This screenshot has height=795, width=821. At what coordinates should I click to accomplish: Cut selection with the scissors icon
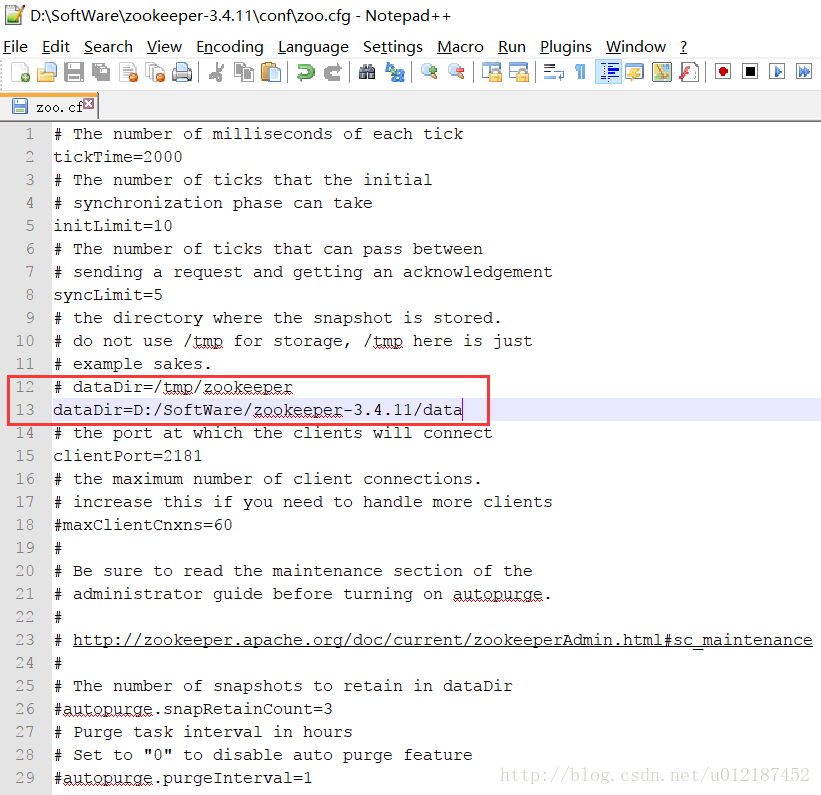coord(216,72)
